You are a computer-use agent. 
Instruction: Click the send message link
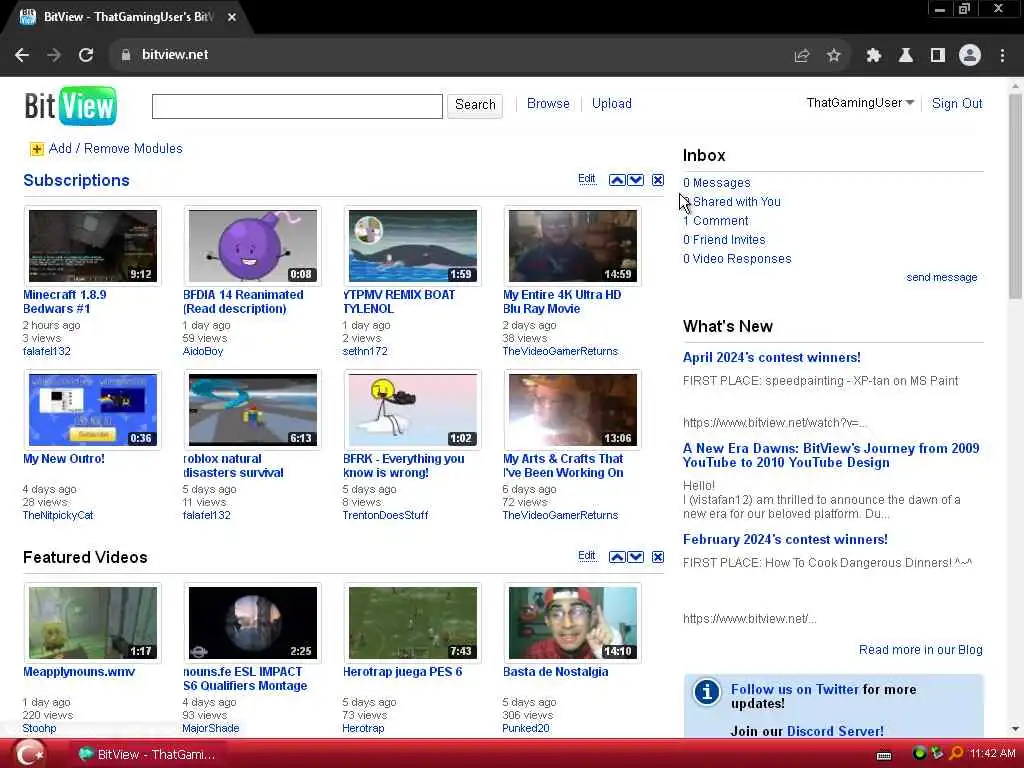pos(942,278)
